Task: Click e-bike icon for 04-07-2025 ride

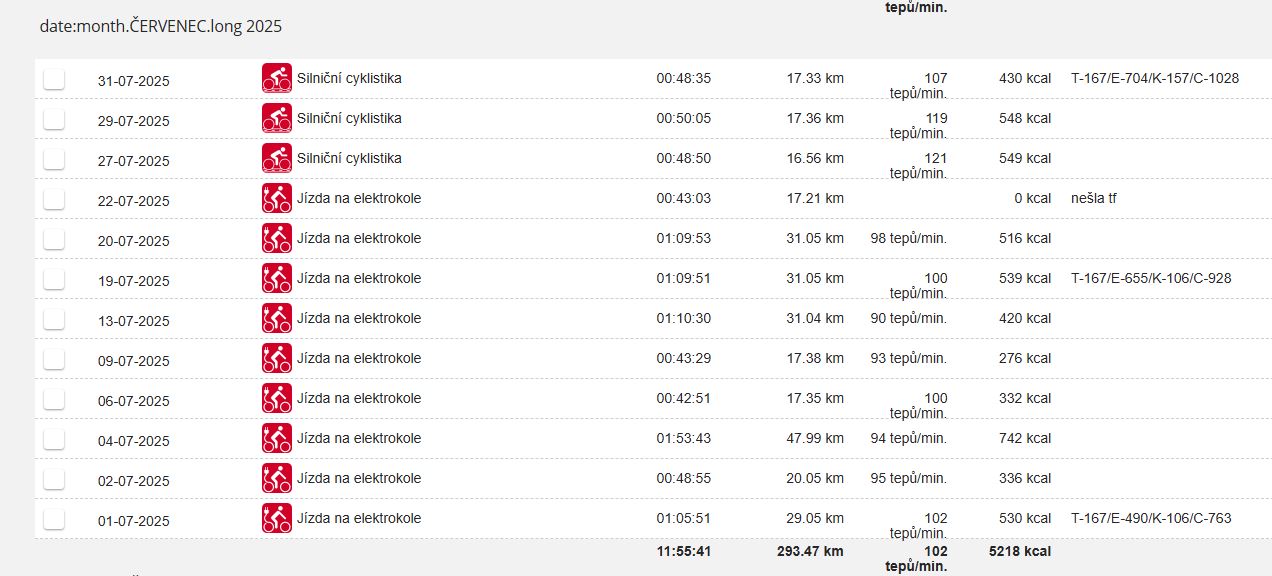Action: tap(277, 438)
